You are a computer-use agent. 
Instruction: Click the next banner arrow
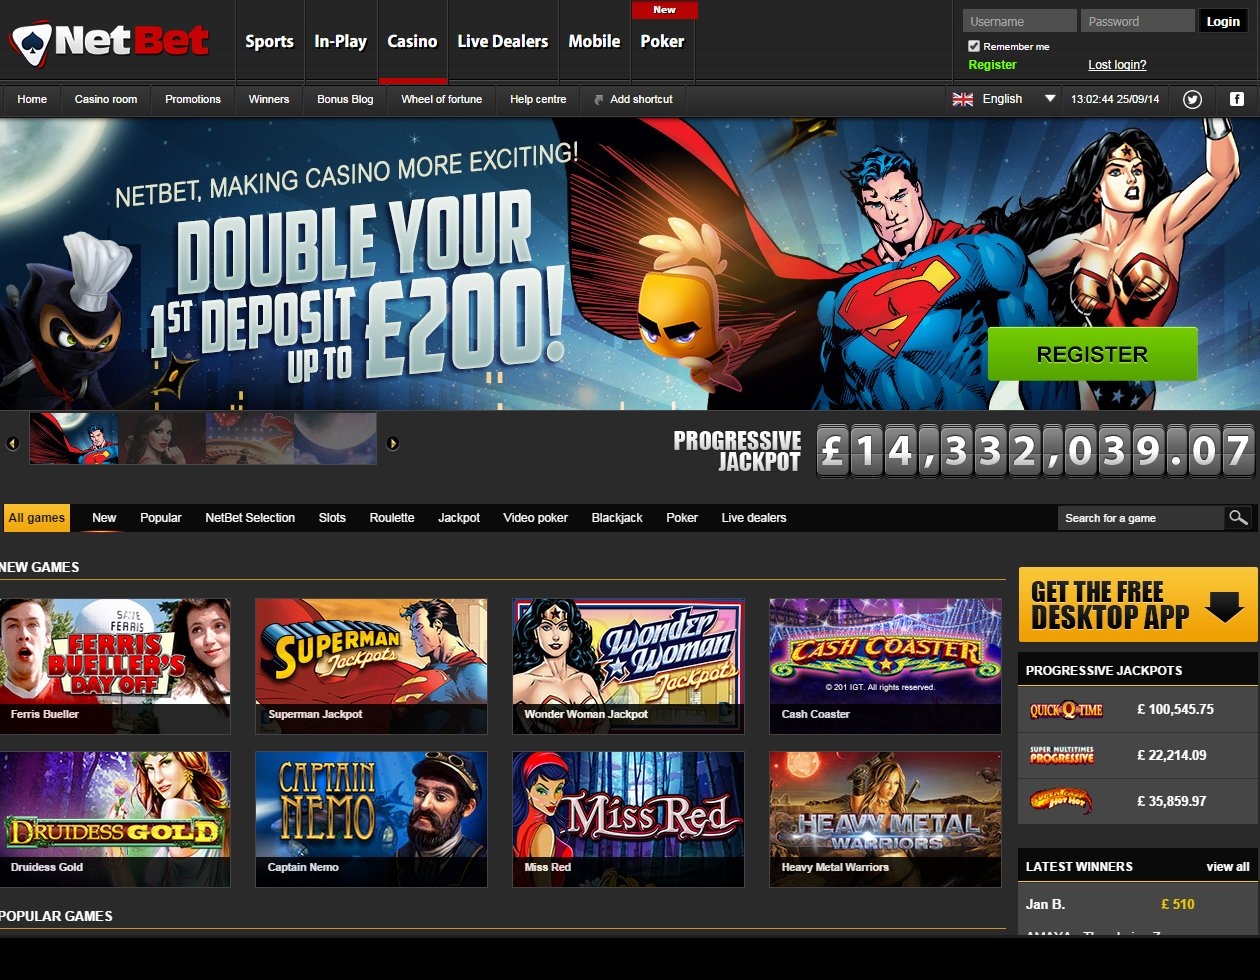coord(393,443)
